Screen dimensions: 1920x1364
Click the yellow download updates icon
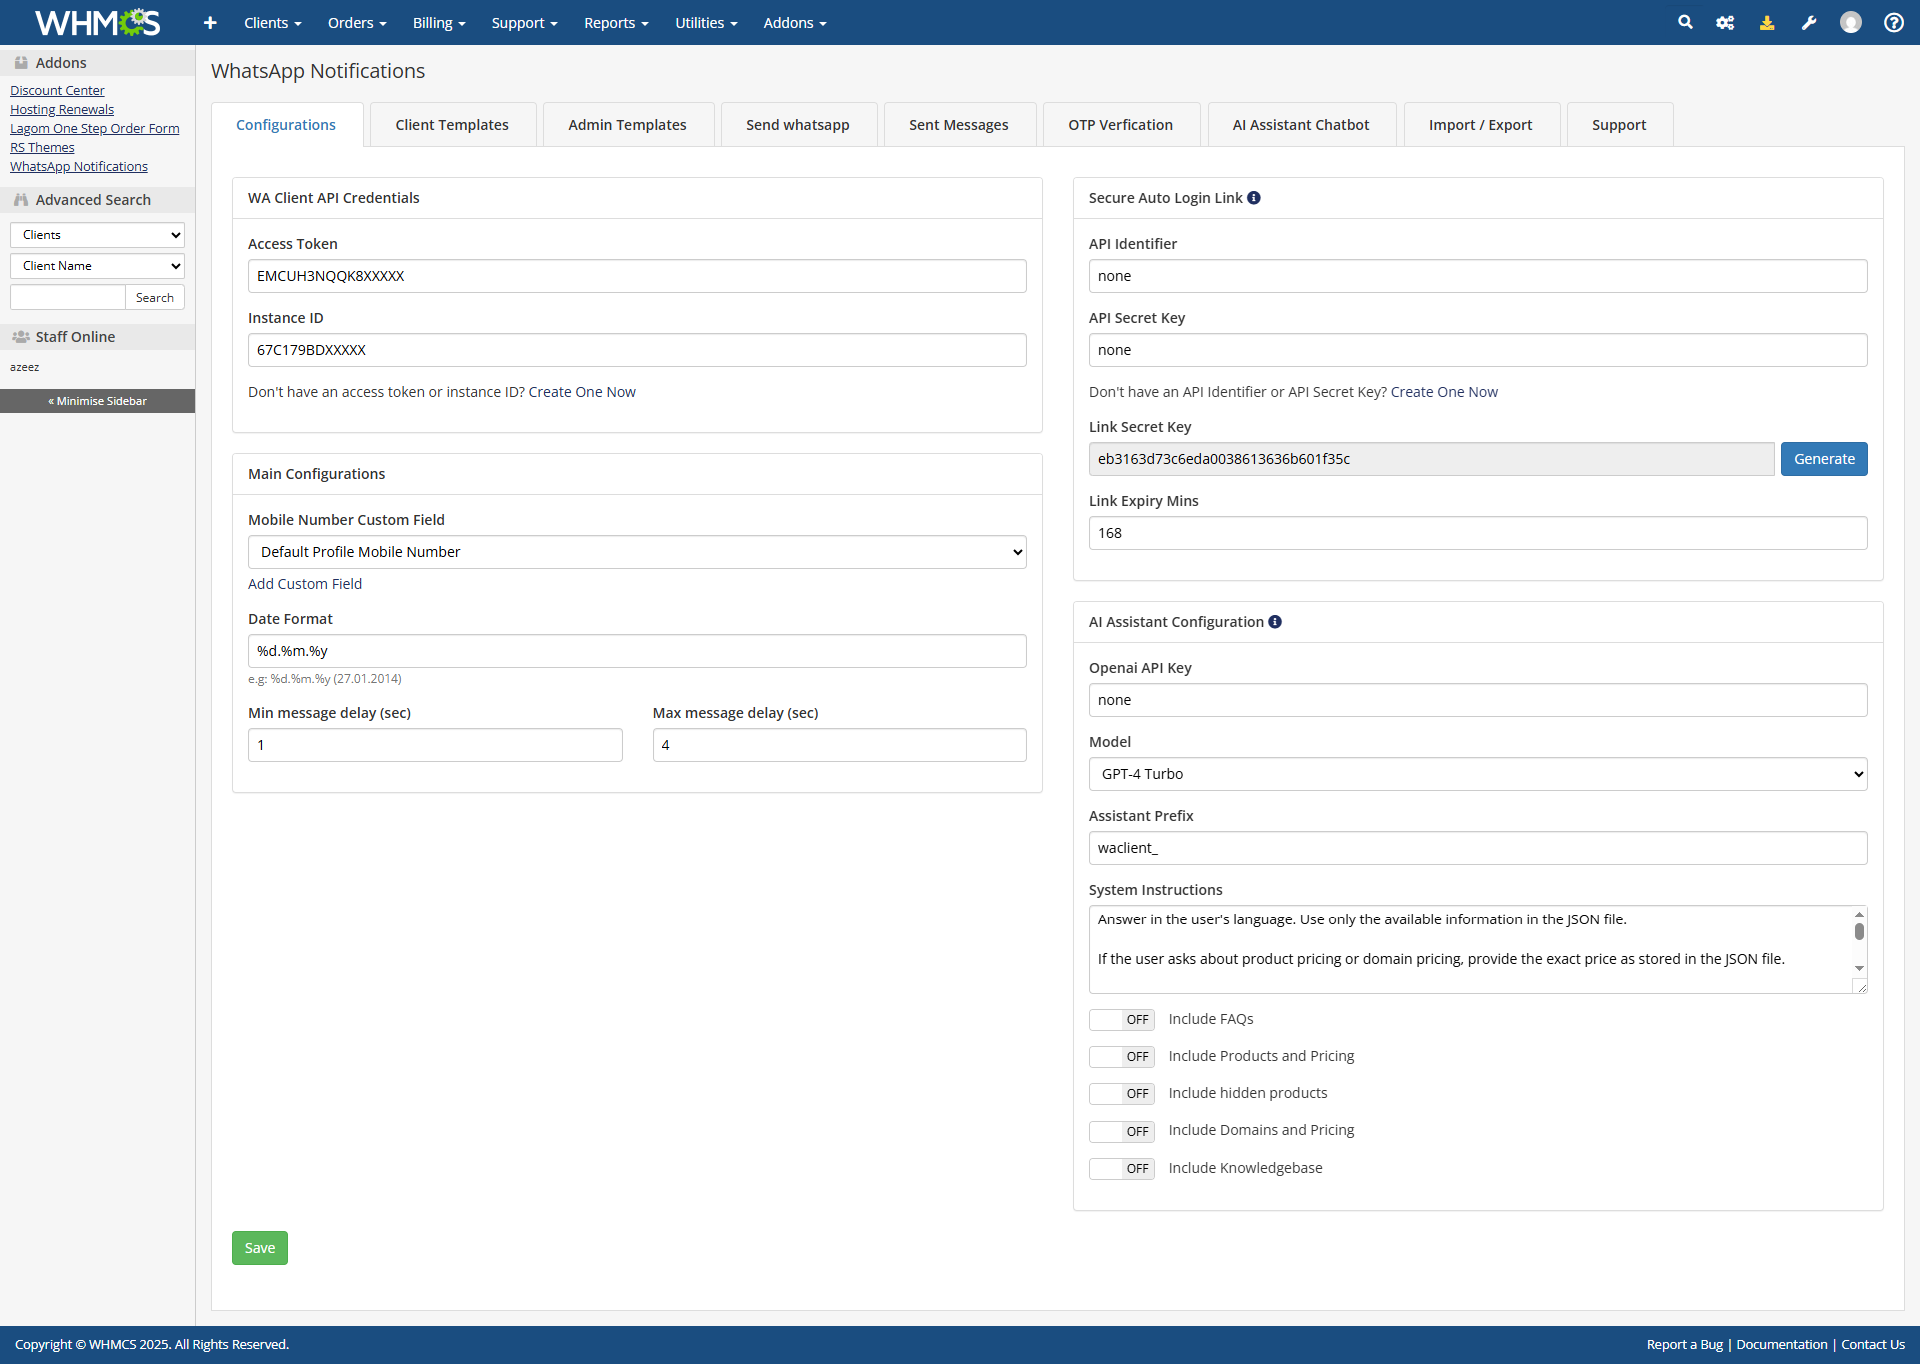point(1767,22)
